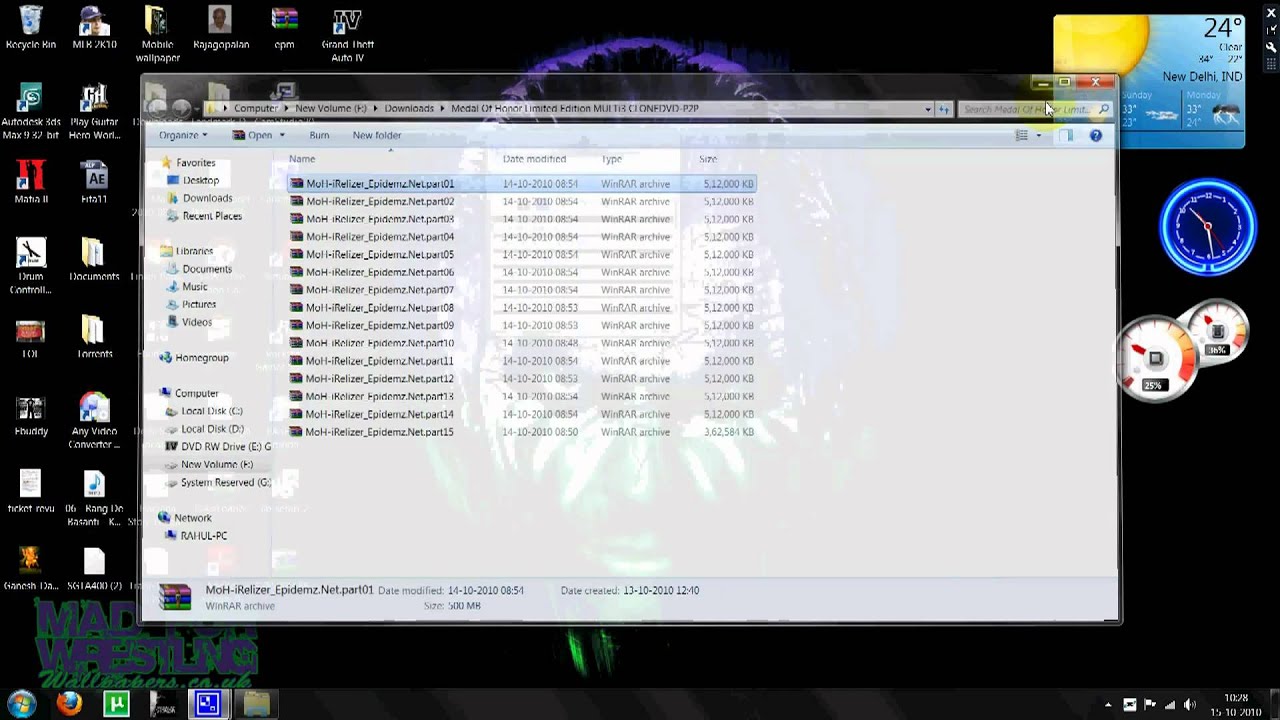Select Homegroup in navigation pane
The width and height of the screenshot is (1280, 720).
(201, 357)
